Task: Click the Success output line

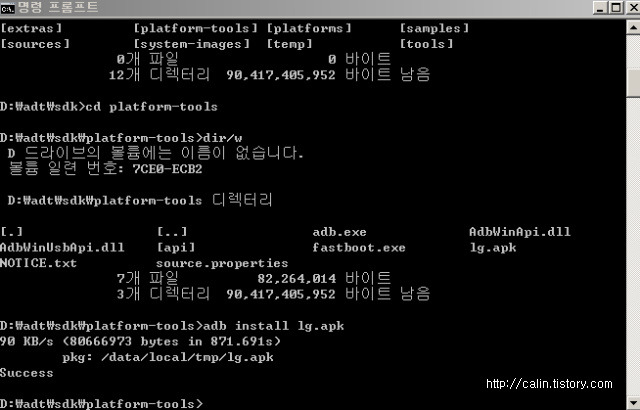Action: tap(27, 373)
